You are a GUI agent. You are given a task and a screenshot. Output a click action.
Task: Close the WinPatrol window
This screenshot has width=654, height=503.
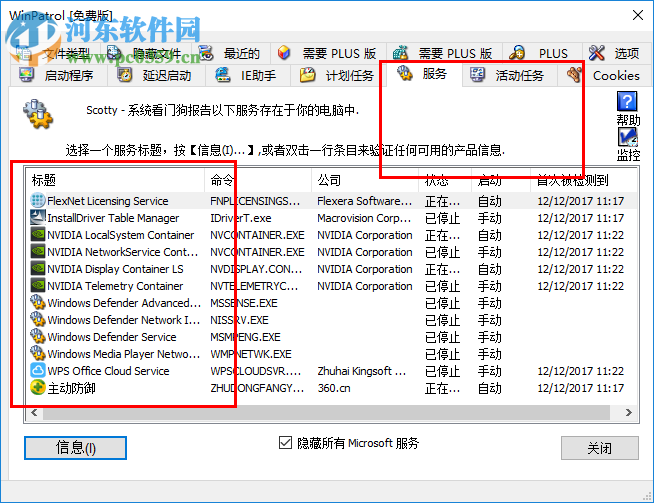click(638, 15)
